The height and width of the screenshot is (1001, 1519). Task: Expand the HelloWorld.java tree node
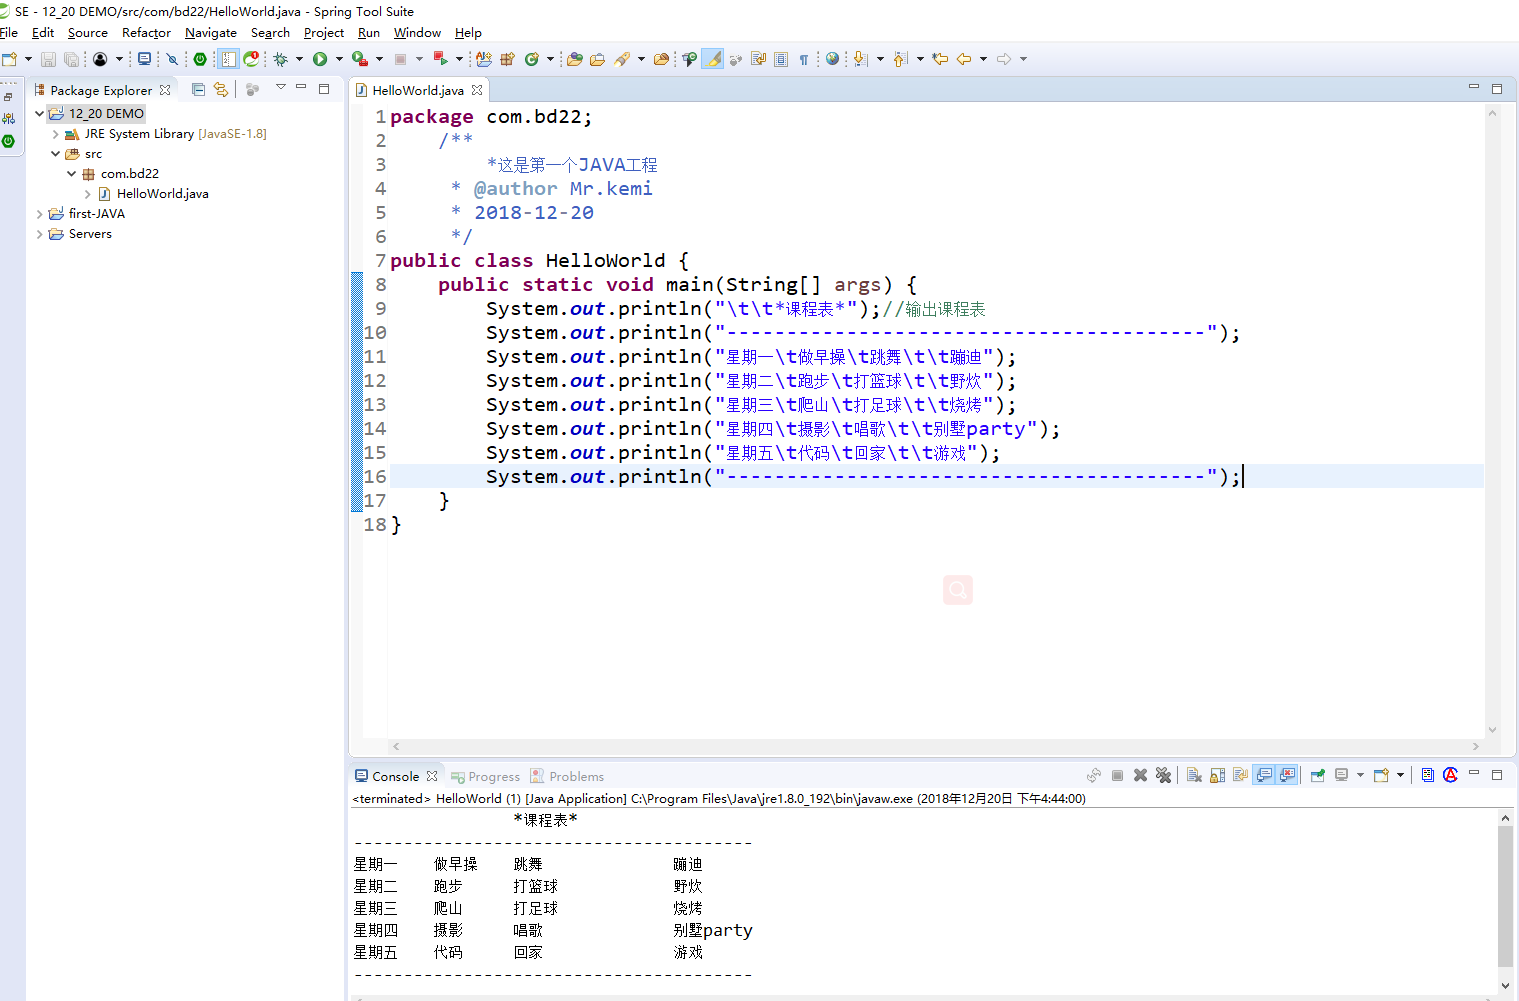coord(87,194)
